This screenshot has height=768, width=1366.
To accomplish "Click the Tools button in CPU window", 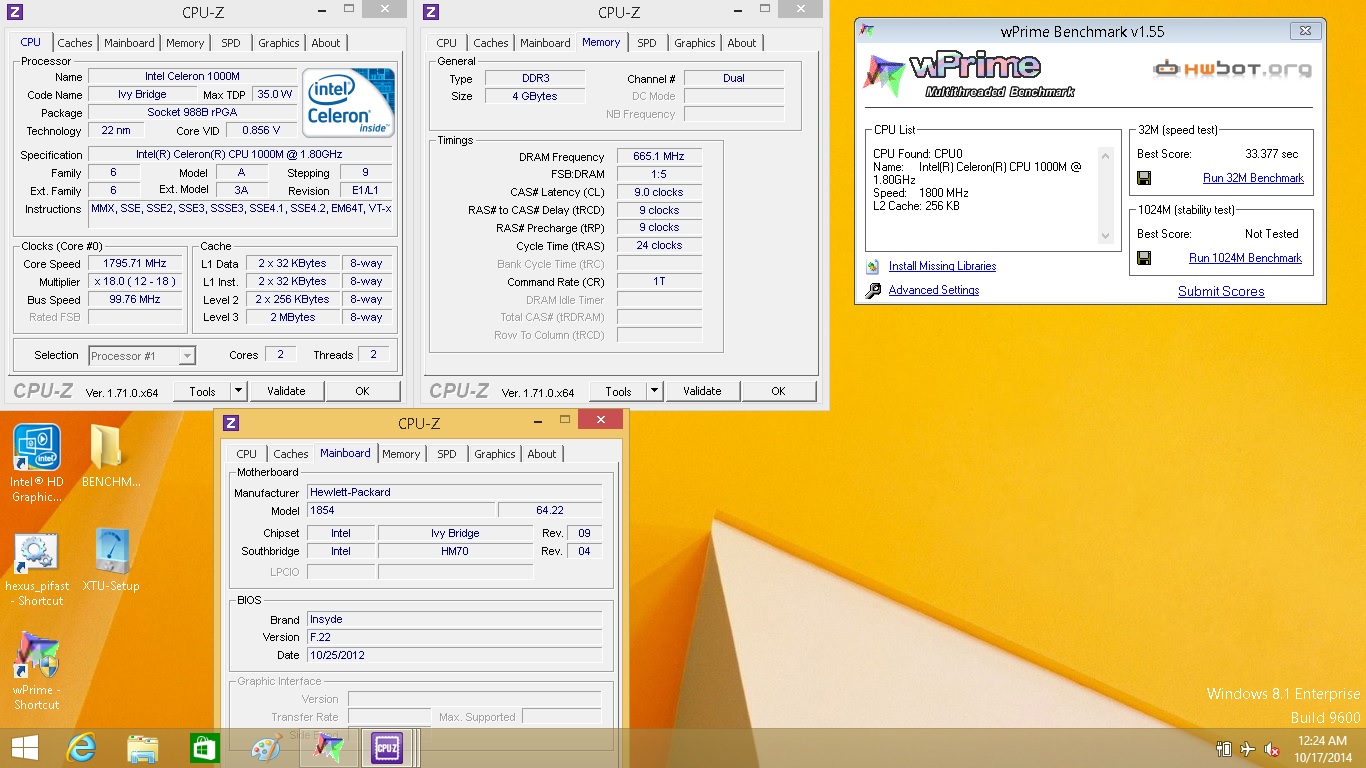I will point(203,391).
